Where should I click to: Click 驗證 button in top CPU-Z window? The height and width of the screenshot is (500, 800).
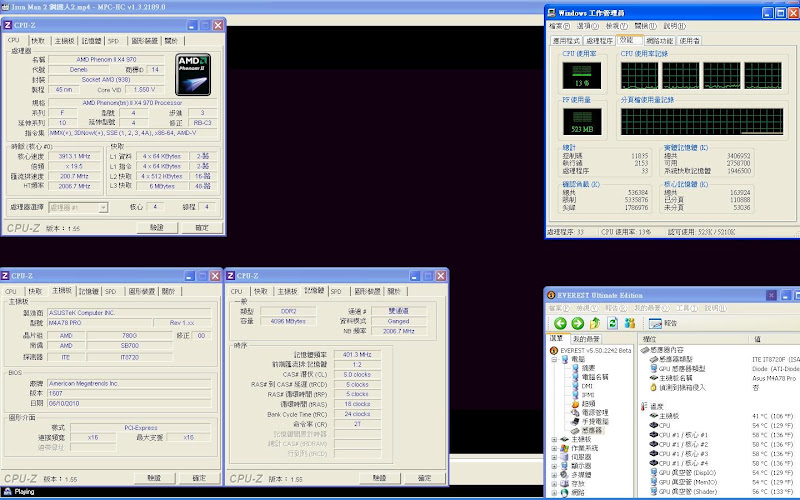(x=157, y=228)
